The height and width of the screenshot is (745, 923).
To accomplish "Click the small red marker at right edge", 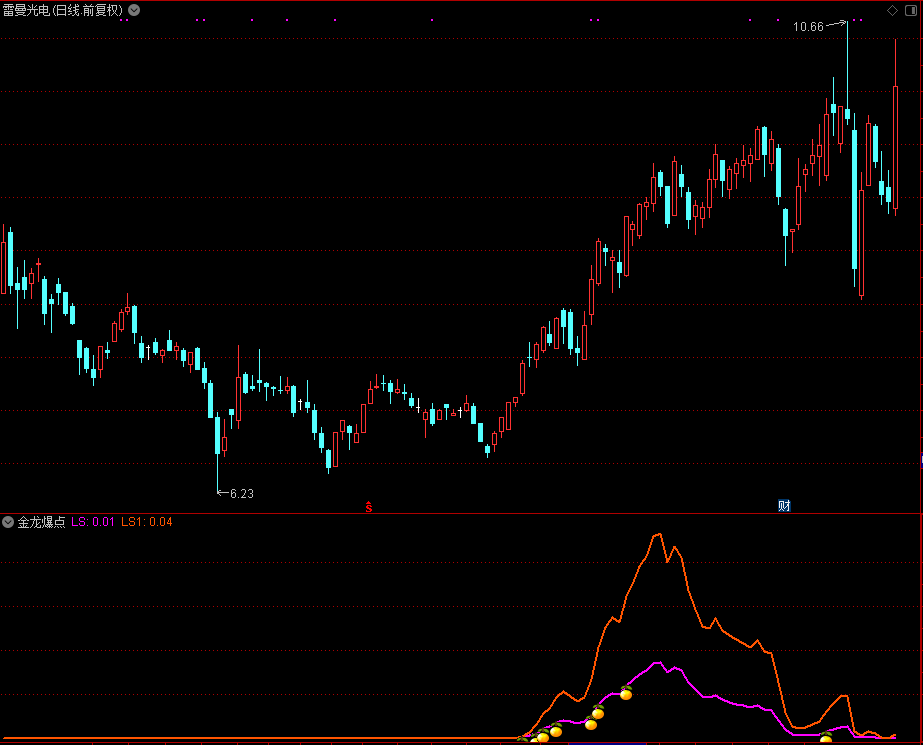I will [x=920, y=460].
